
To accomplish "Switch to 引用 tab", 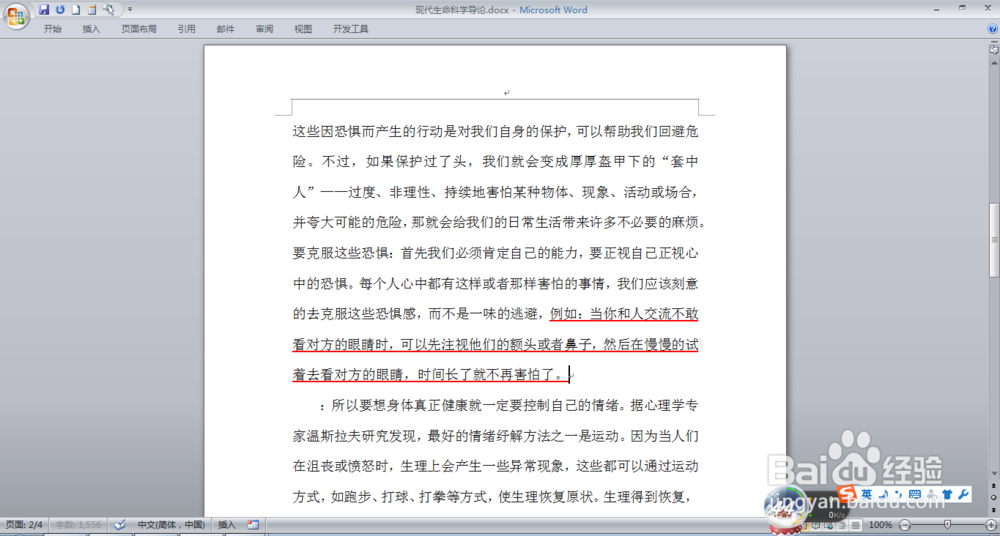I will [187, 29].
